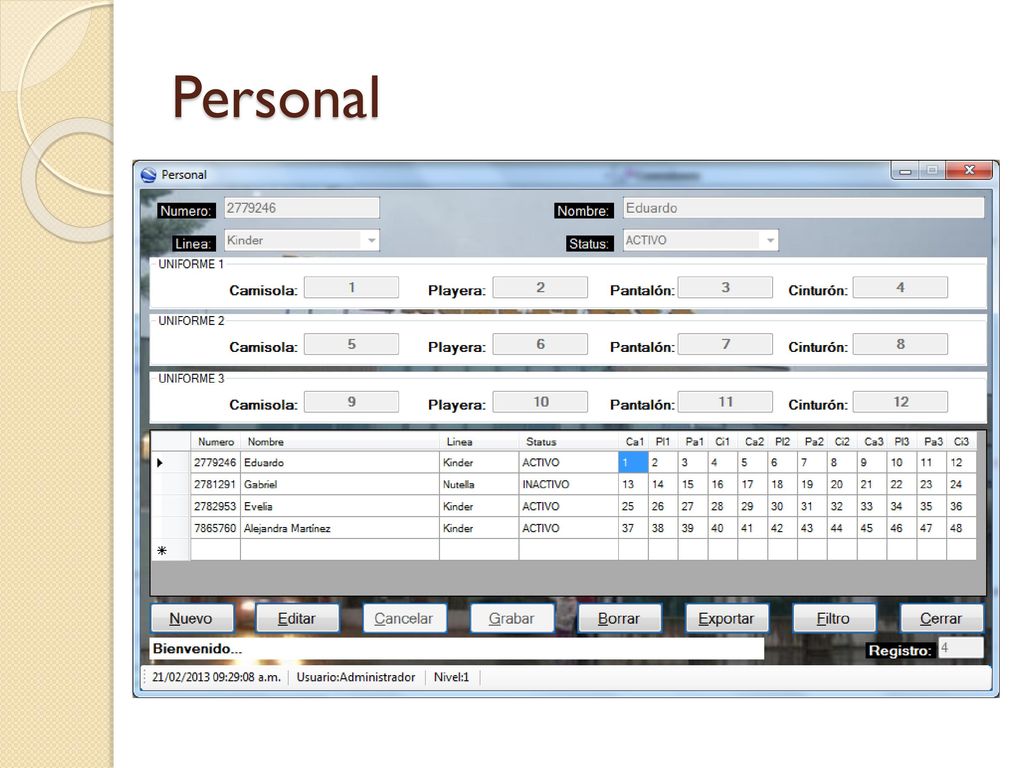This screenshot has height=768, width=1024.
Task: Click Uniforme 3 Camisola field
Action: point(351,402)
